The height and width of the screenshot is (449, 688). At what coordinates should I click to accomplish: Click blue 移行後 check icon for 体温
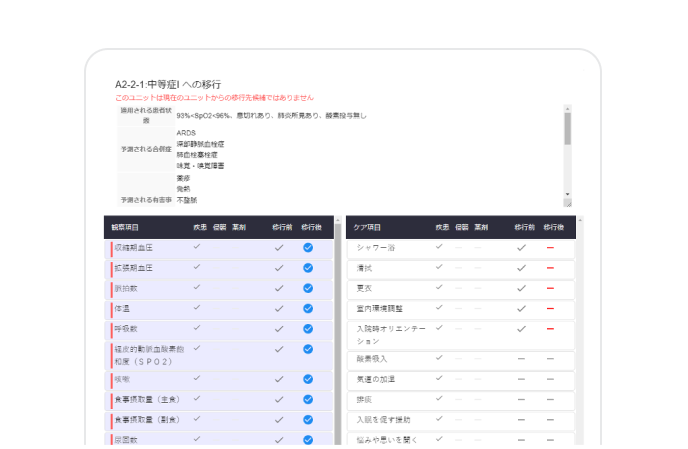[308, 309]
